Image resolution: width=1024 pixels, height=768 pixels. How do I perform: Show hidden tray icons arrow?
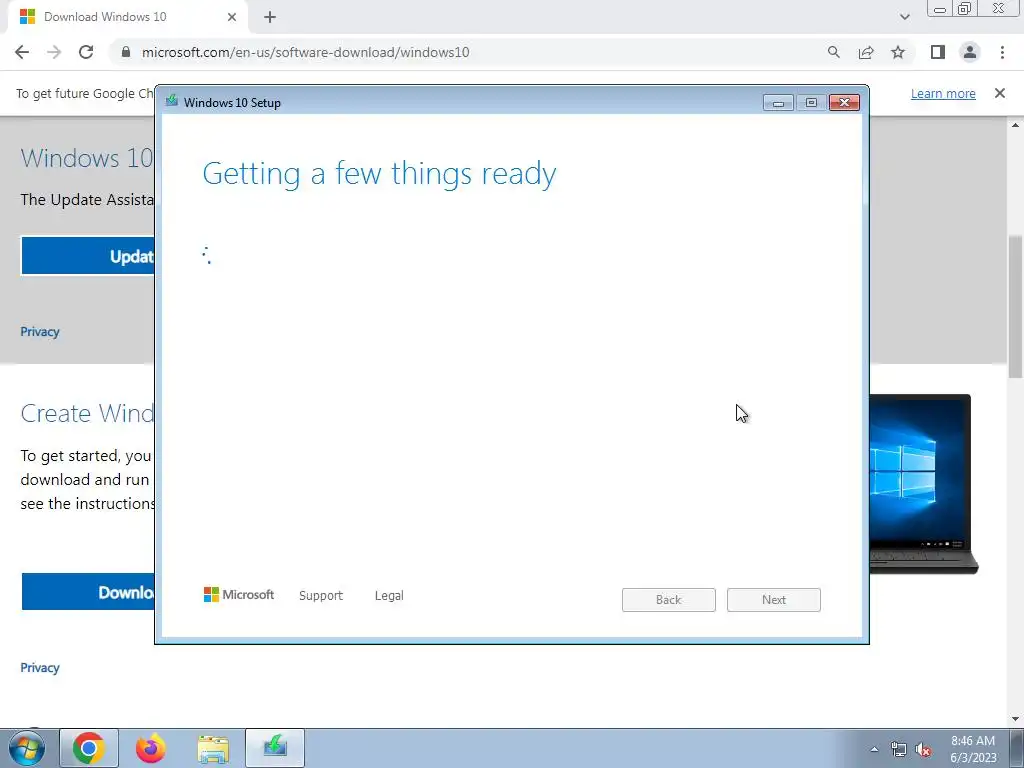pos(874,749)
